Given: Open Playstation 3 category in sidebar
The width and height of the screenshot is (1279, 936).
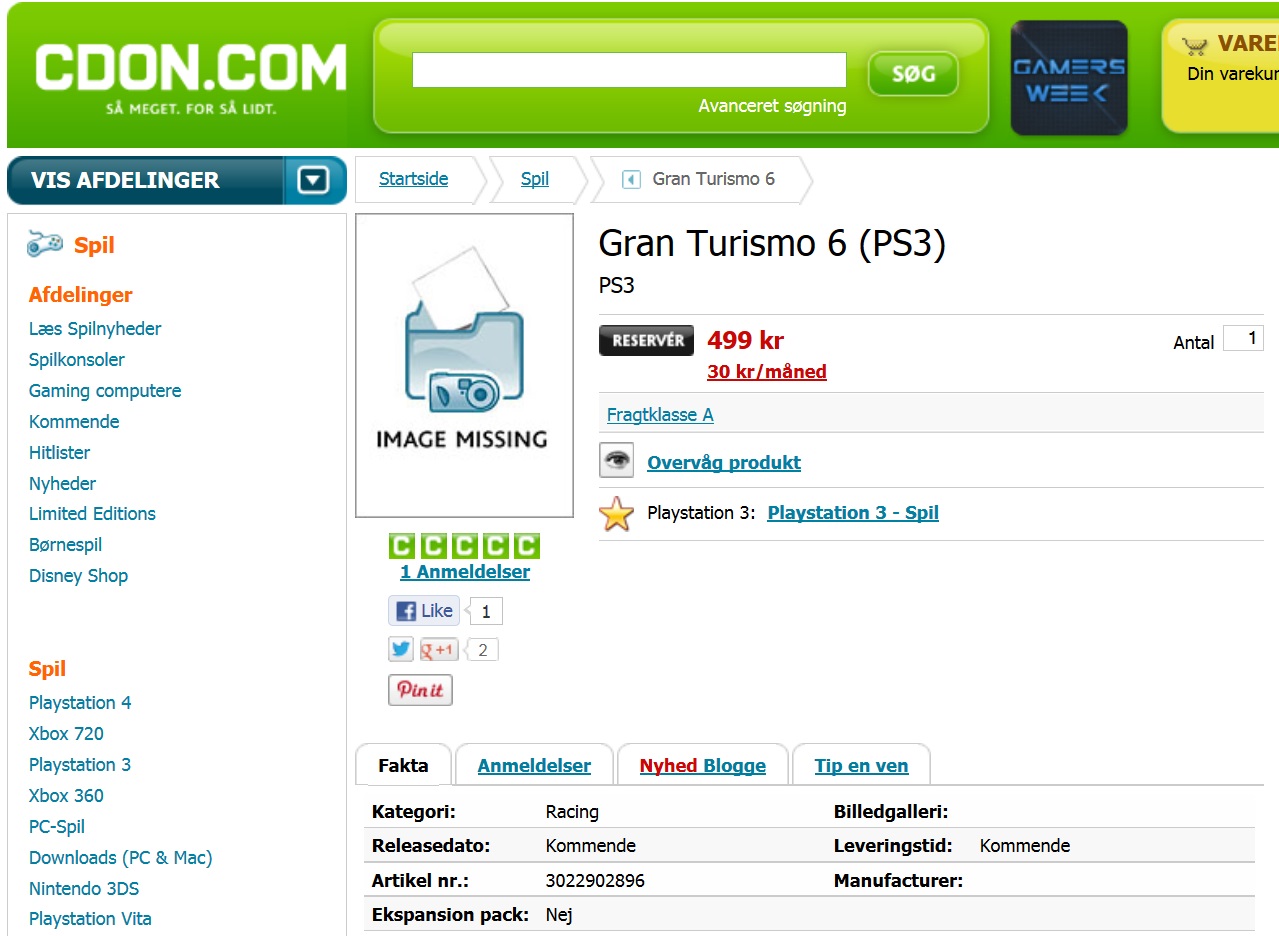Looking at the screenshot, I should click(80, 765).
